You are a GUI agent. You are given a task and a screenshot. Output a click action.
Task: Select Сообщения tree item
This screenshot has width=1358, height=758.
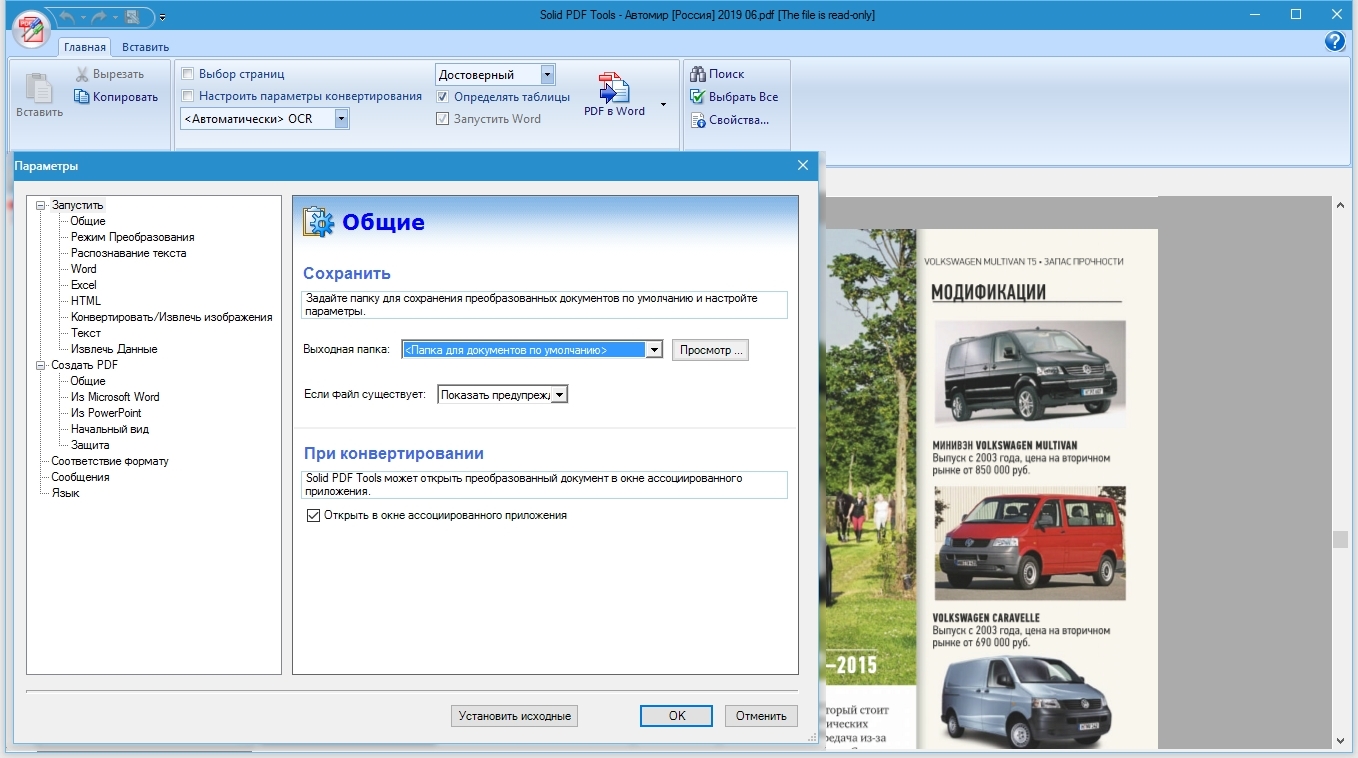point(81,477)
